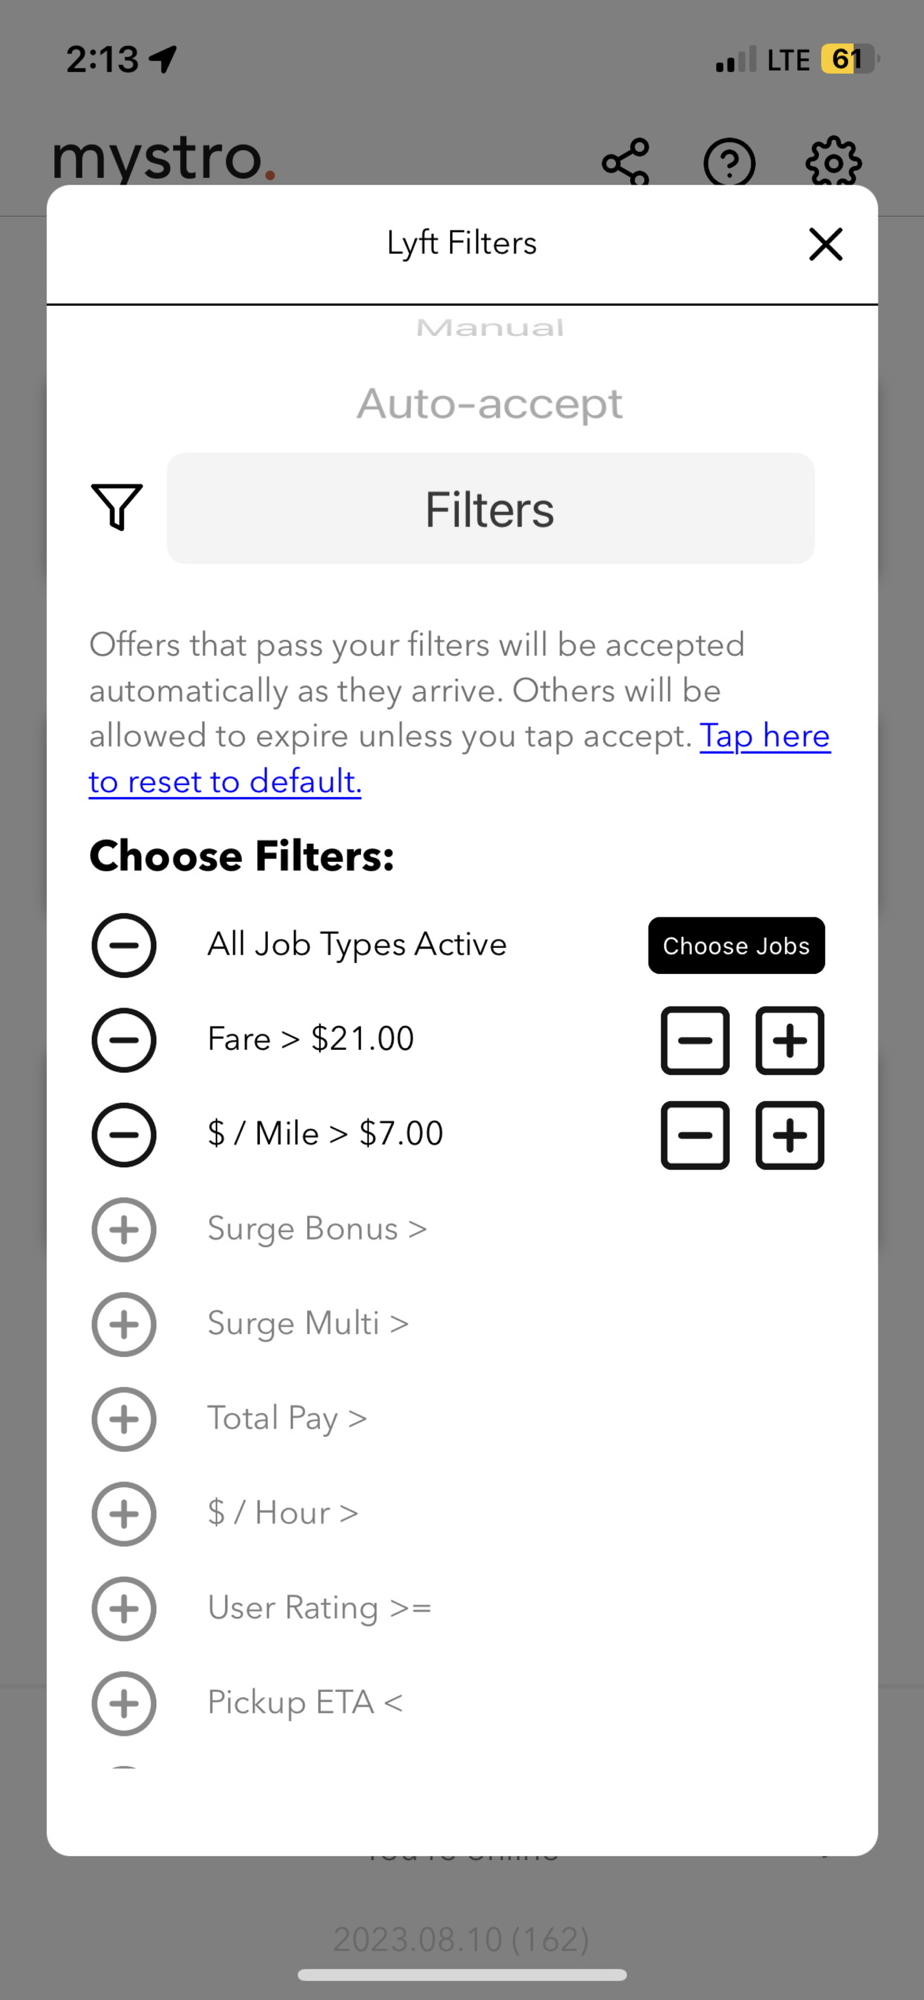Add the User Rating filter
The width and height of the screenshot is (924, 2000).
(124, 1609)
